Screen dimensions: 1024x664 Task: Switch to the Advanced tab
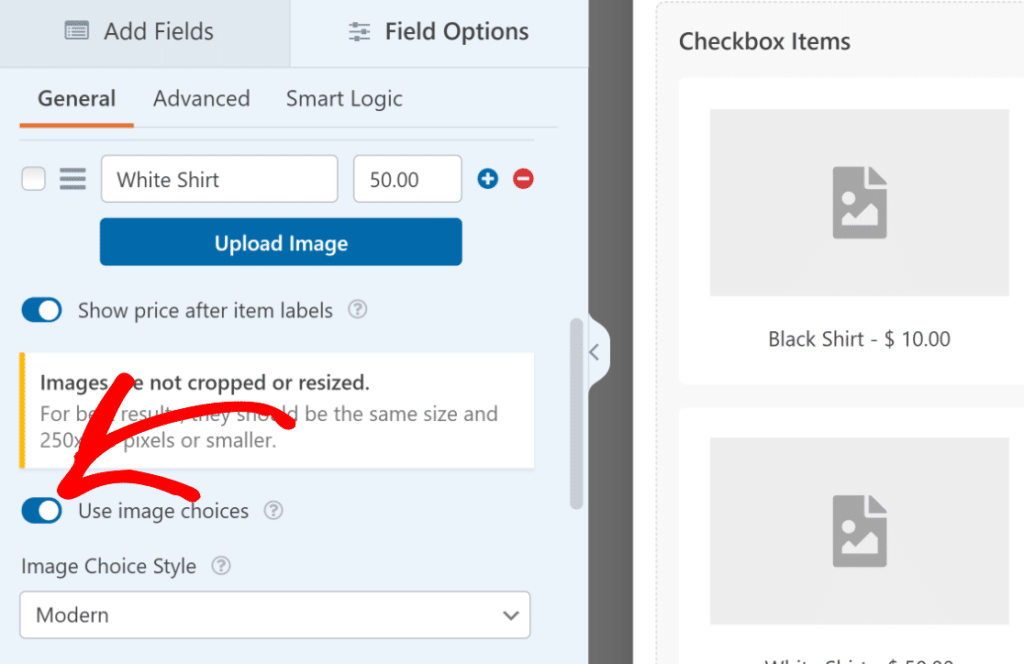(x=201, y=98)
